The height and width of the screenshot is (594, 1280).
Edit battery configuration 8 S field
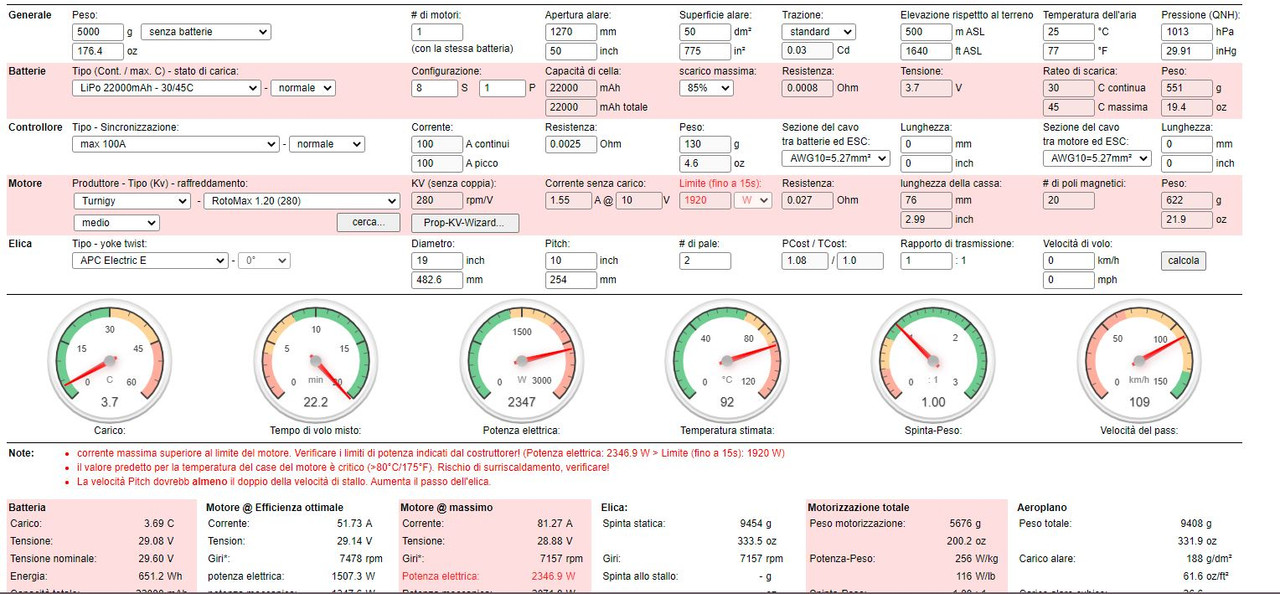(x=434, y=88)
